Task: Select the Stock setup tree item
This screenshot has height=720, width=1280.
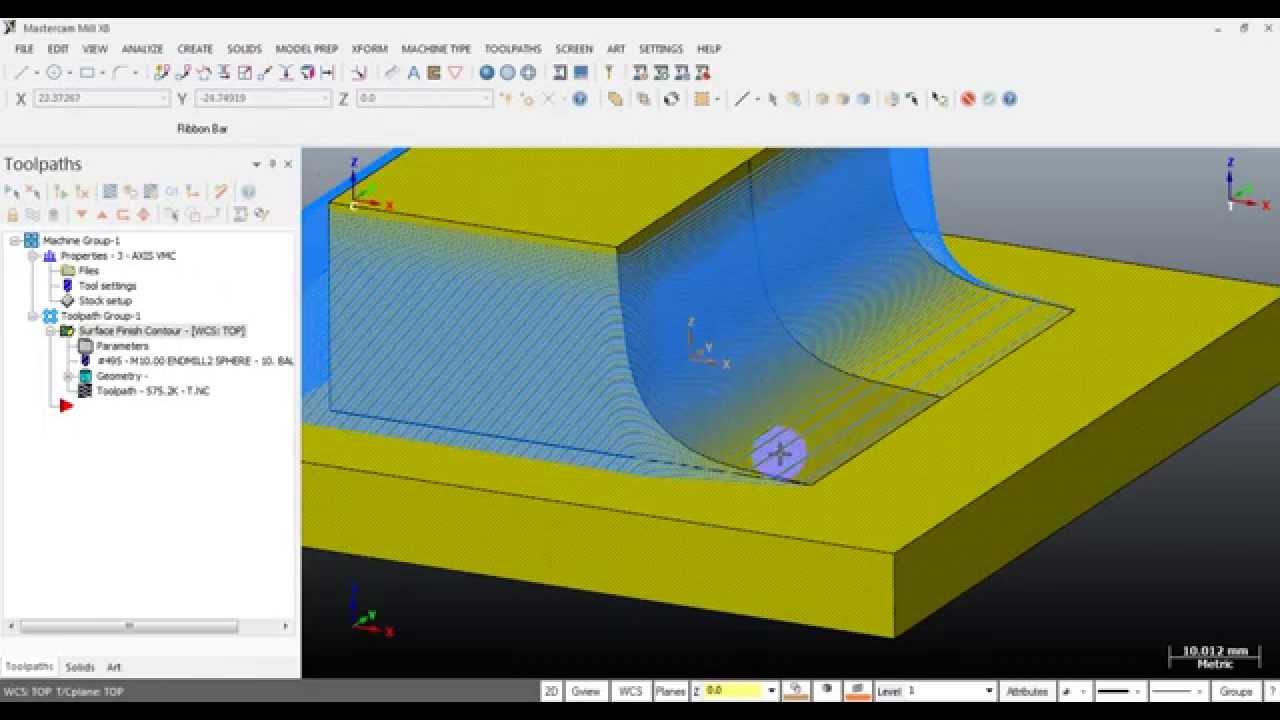Action: tap(104, 301)
